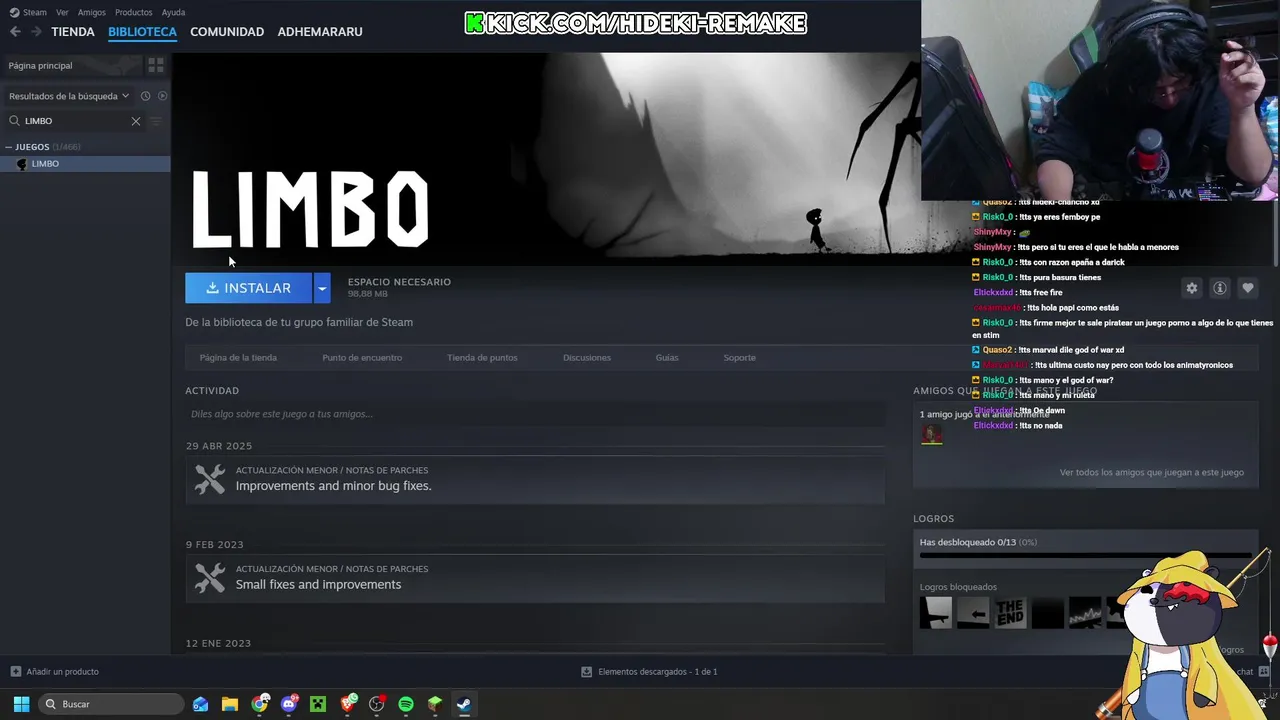Open second locked achievement with arrow icon
Image resolution: width=1280 pixels, height=720 pixels.
[x=973, y=612]
